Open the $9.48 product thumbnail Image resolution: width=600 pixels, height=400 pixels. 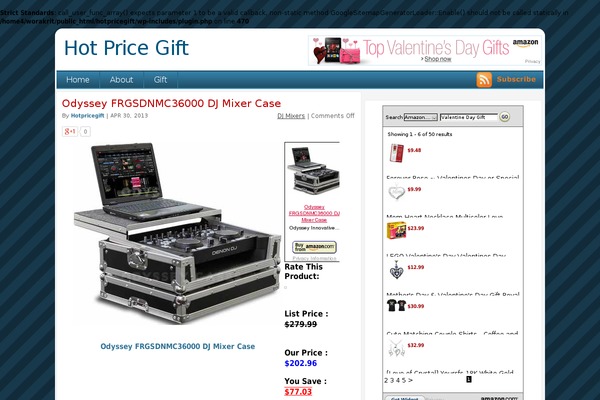pos(396,153)
